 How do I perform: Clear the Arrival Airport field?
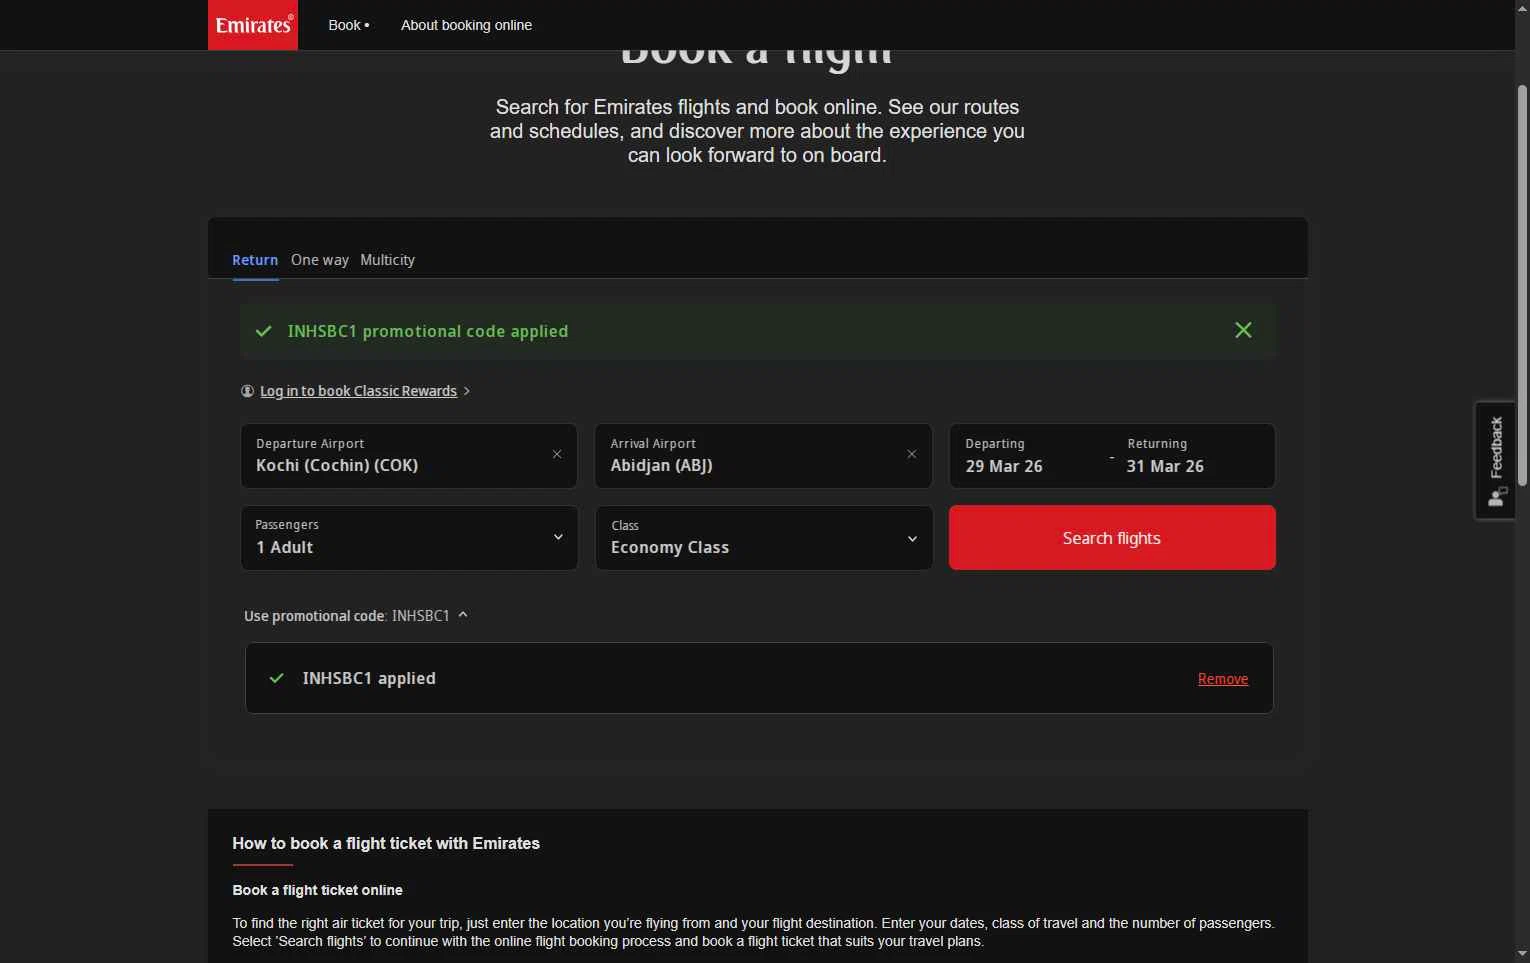coord(912,454)
